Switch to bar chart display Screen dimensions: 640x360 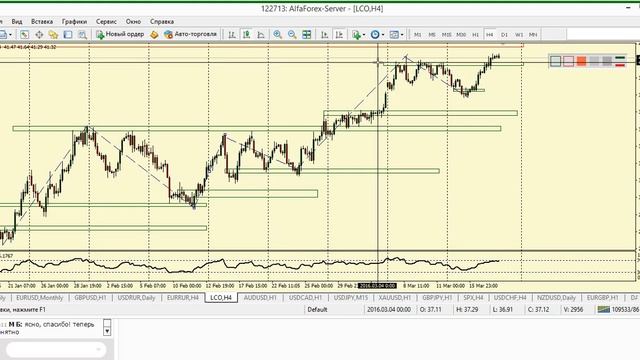click(x=232, y=35)
